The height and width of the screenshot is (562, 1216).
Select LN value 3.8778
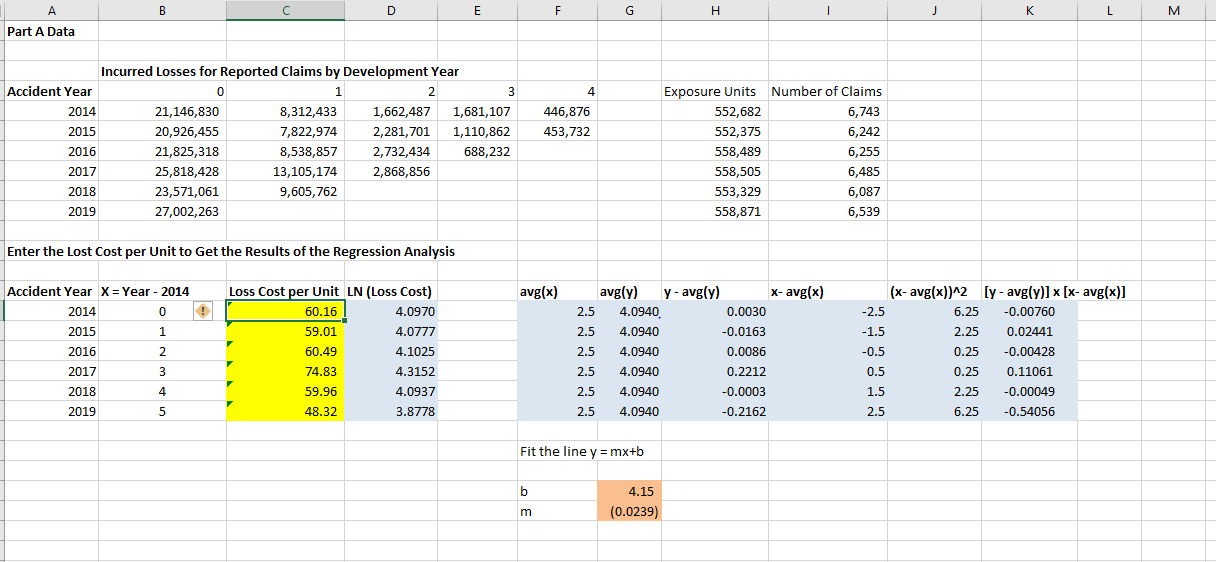415,411
